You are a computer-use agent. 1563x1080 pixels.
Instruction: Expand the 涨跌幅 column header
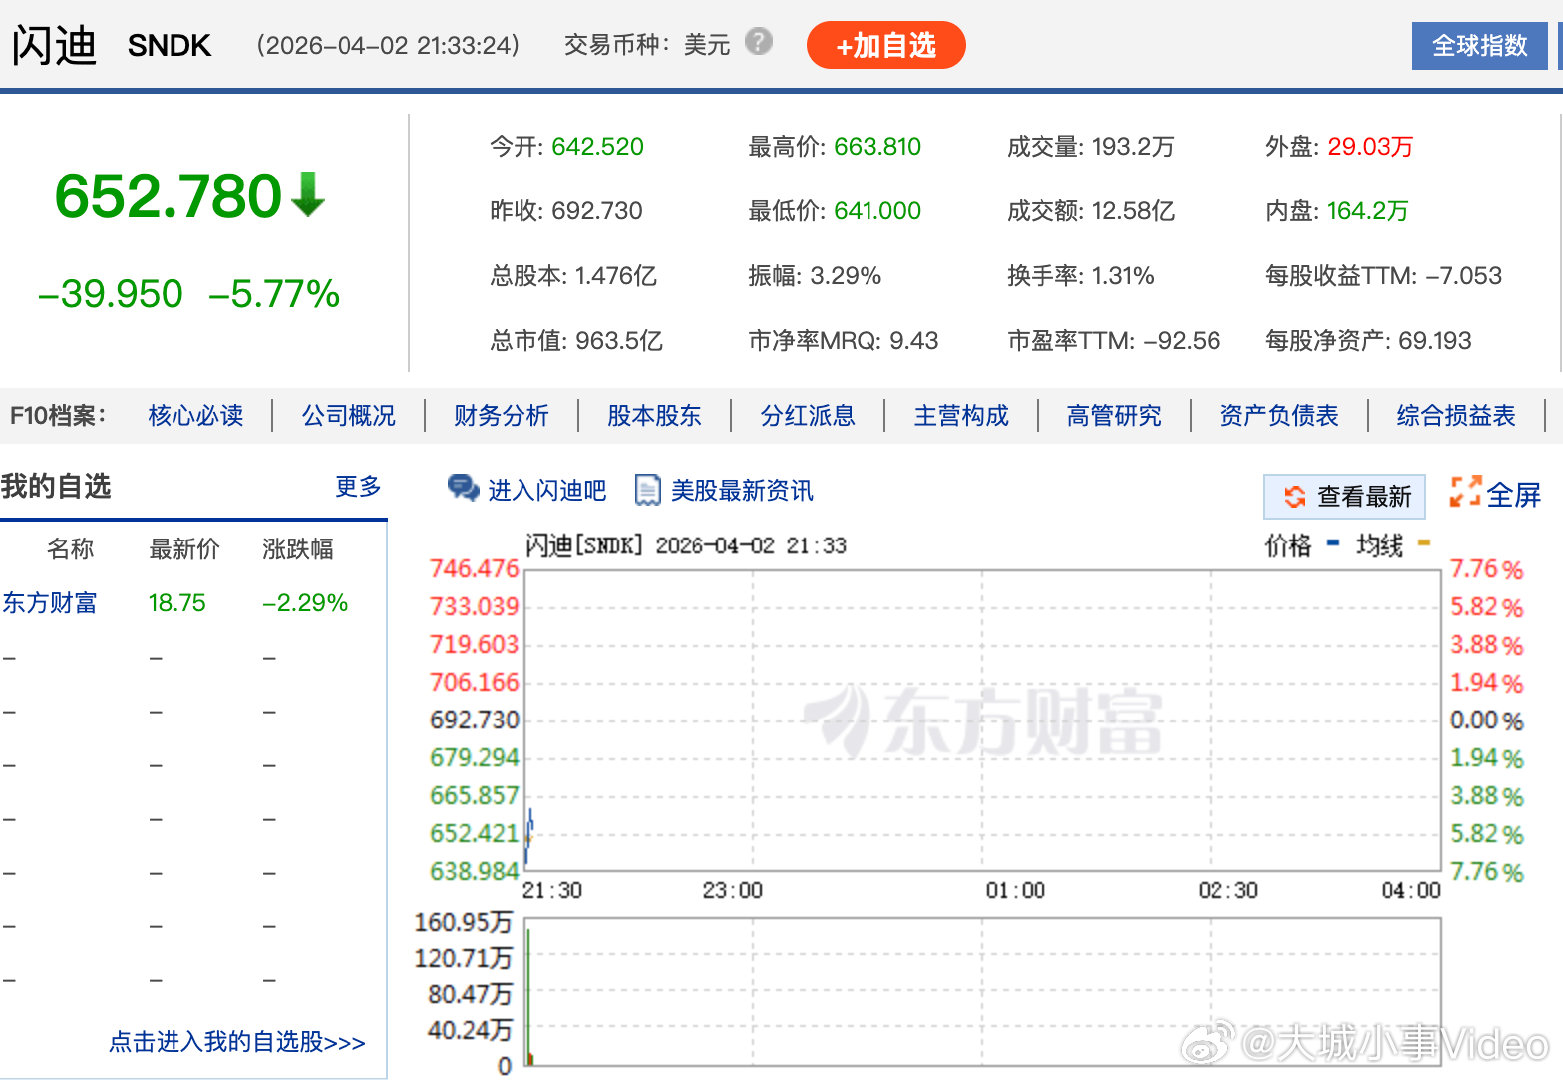297,549
